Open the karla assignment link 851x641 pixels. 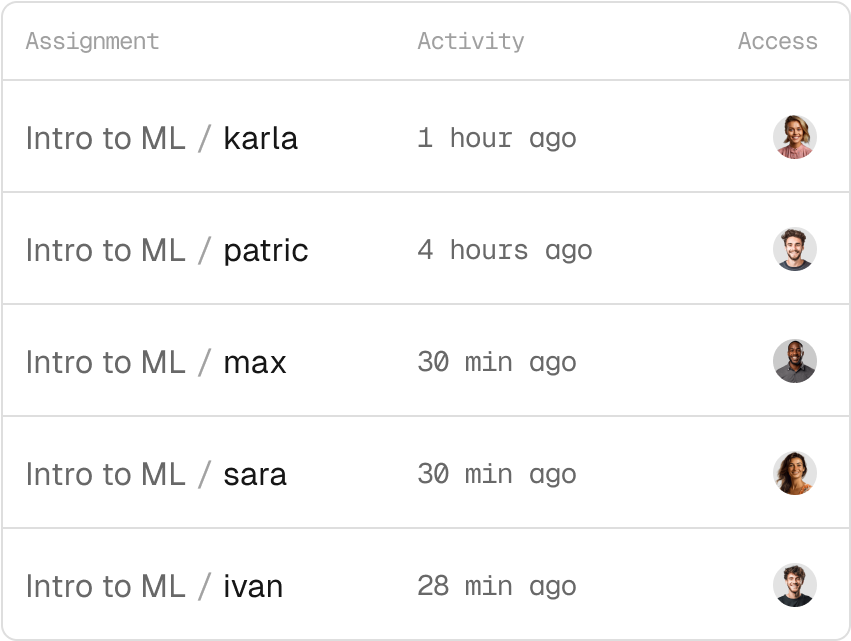pos(260,138)
